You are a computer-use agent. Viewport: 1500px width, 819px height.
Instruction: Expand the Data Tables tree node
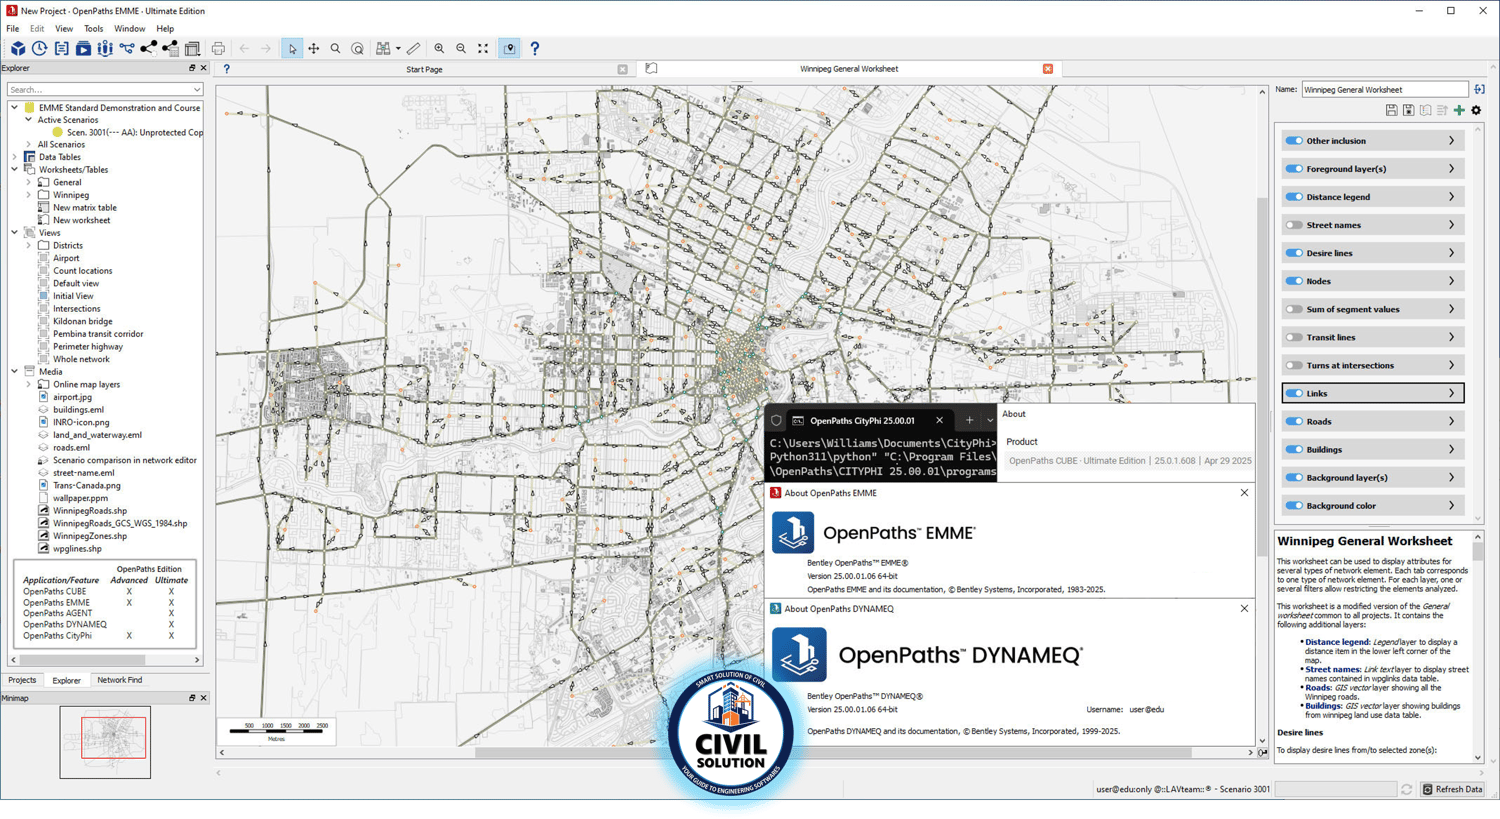point(15,157)
